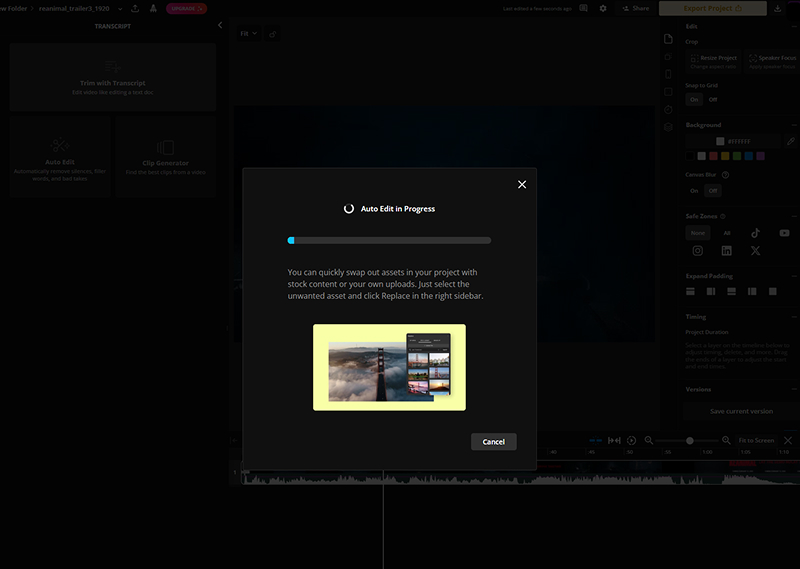This screenshot has height=569, width=800.
Task: Select YouTube safe zone icon
Action: (784, 233)
